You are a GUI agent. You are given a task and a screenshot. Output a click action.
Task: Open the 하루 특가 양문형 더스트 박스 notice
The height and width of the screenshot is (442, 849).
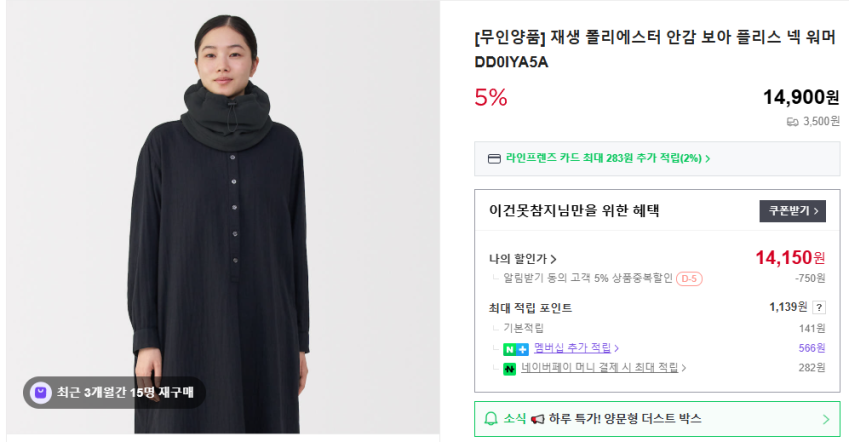click(x=625, y=419)
